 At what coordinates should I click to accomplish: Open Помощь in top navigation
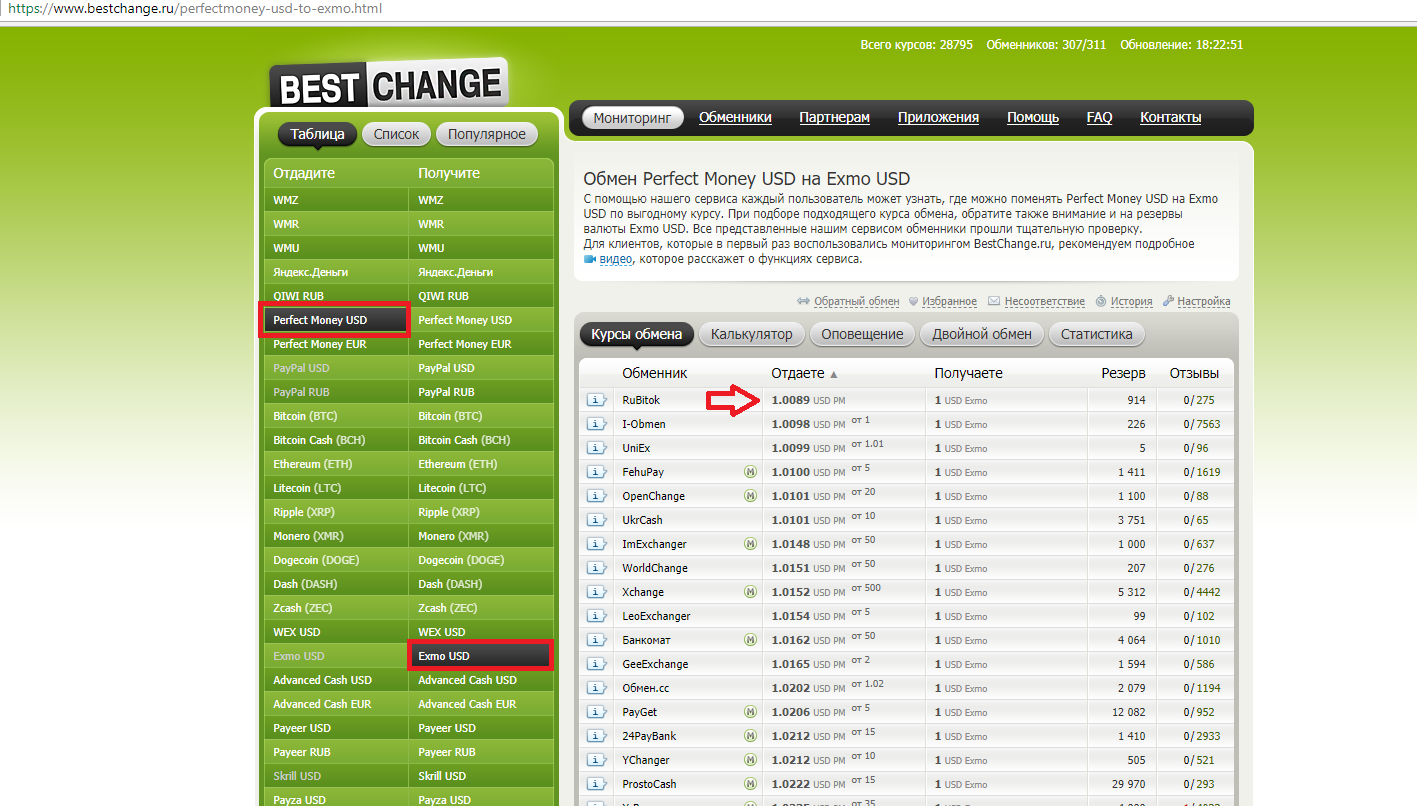coord(1033,117)
